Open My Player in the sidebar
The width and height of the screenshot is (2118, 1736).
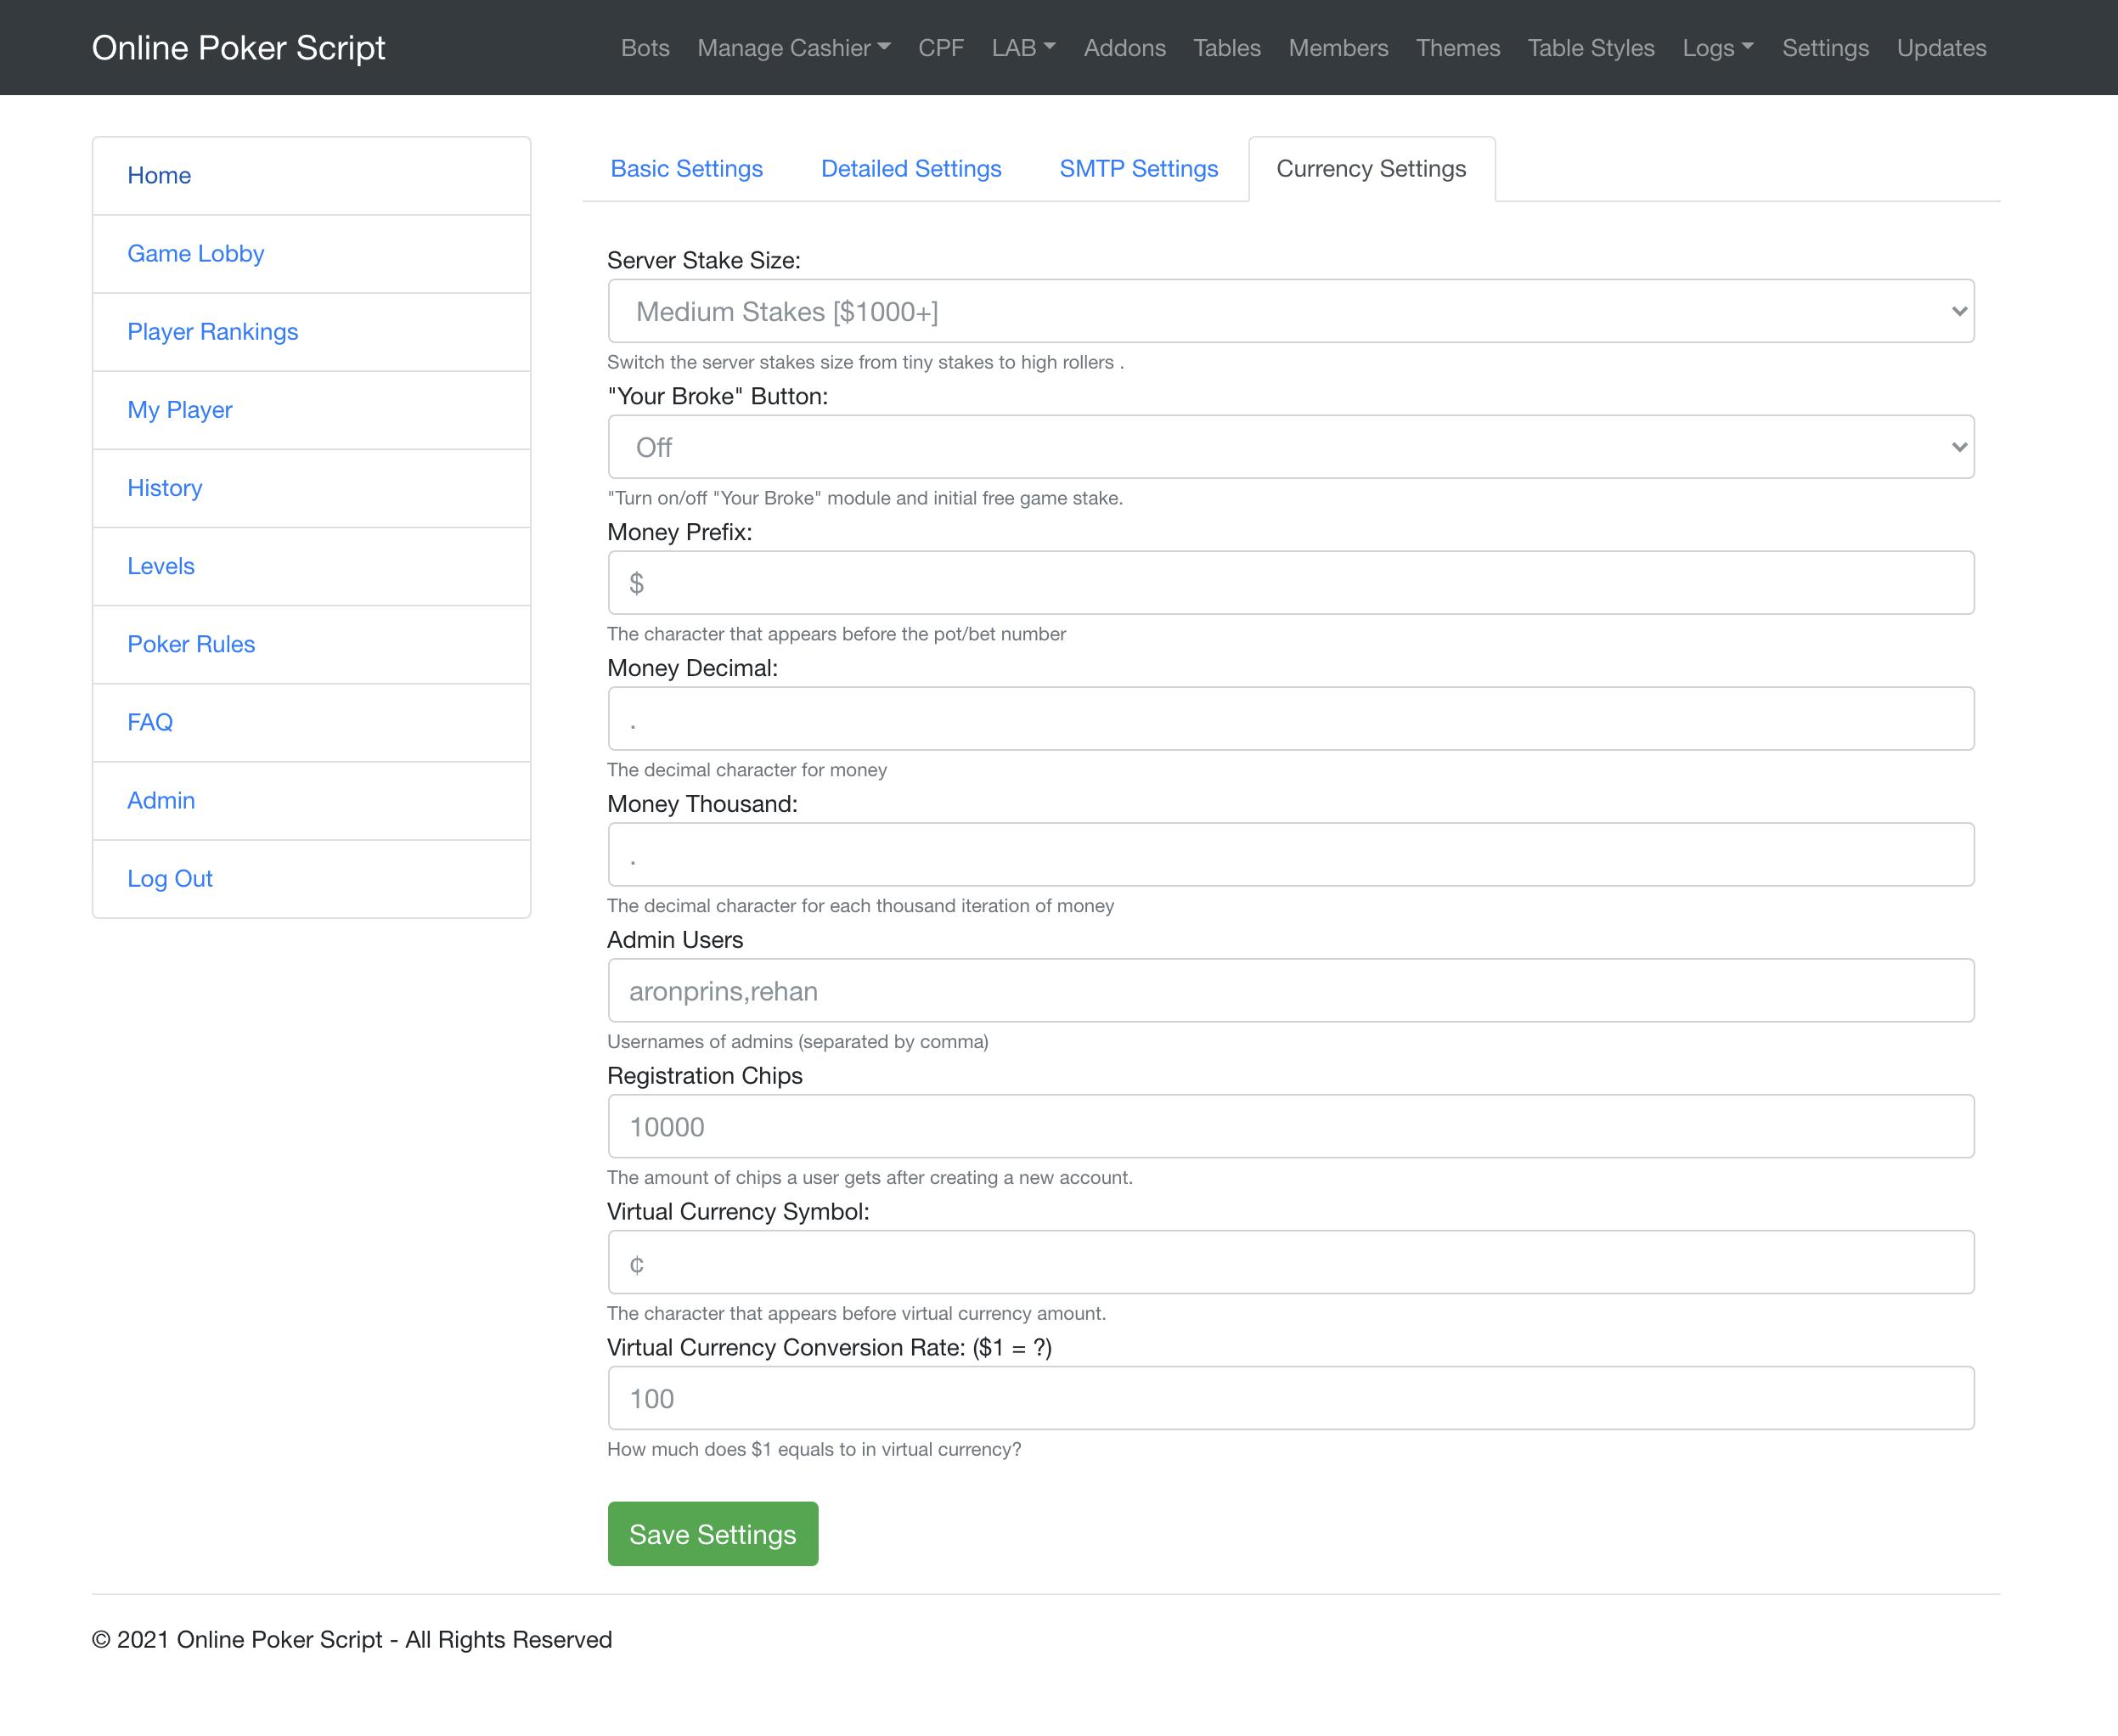tap(311, 410)
